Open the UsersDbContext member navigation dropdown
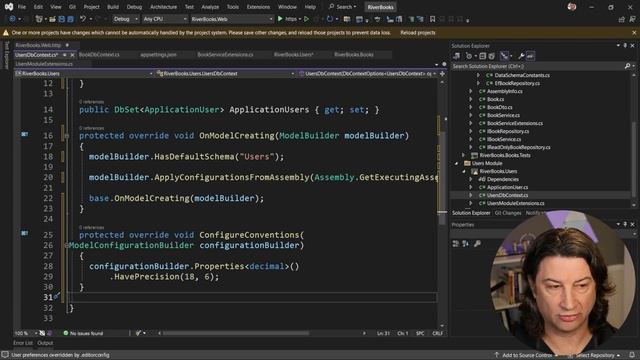The height and width of the screenshot is (360, 640). [367, 73]
